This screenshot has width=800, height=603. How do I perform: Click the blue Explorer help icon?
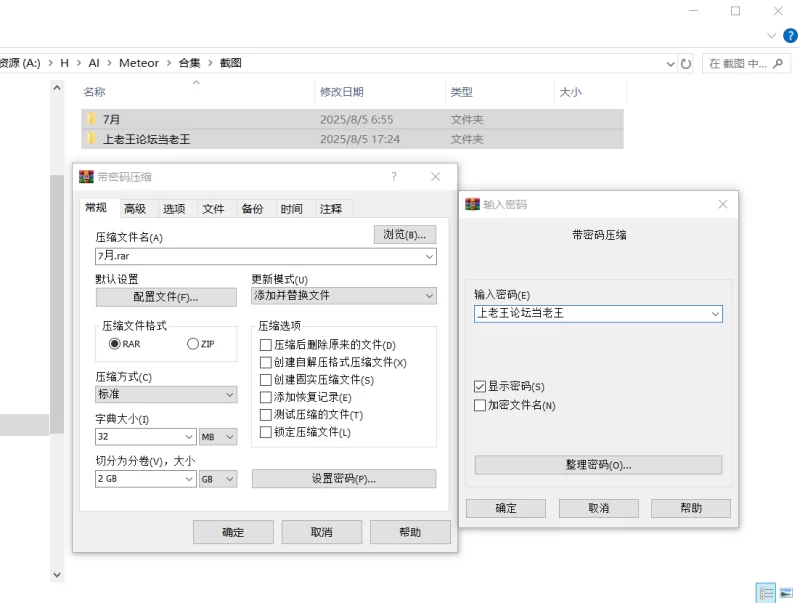(x=791, y=35)
